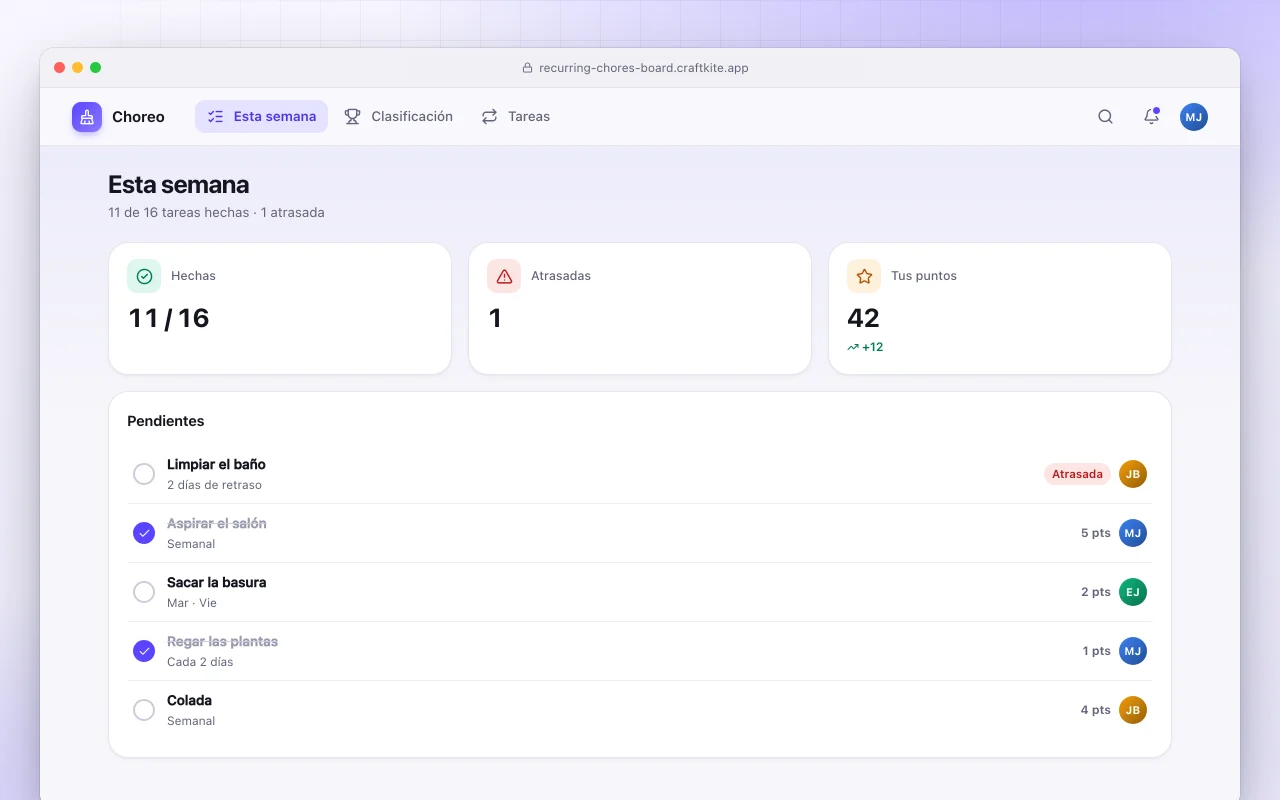Click EJ avatar on Sacar la basura

[1132, 592]
